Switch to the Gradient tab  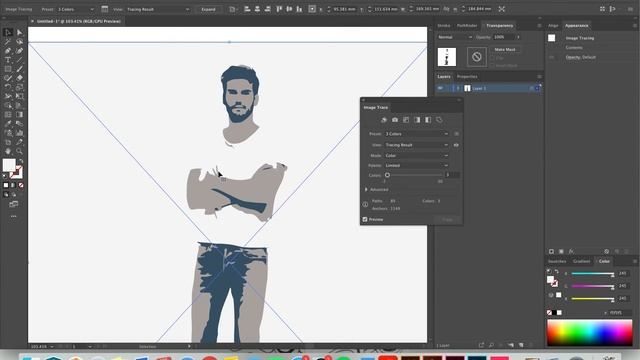tap(581, 261)
